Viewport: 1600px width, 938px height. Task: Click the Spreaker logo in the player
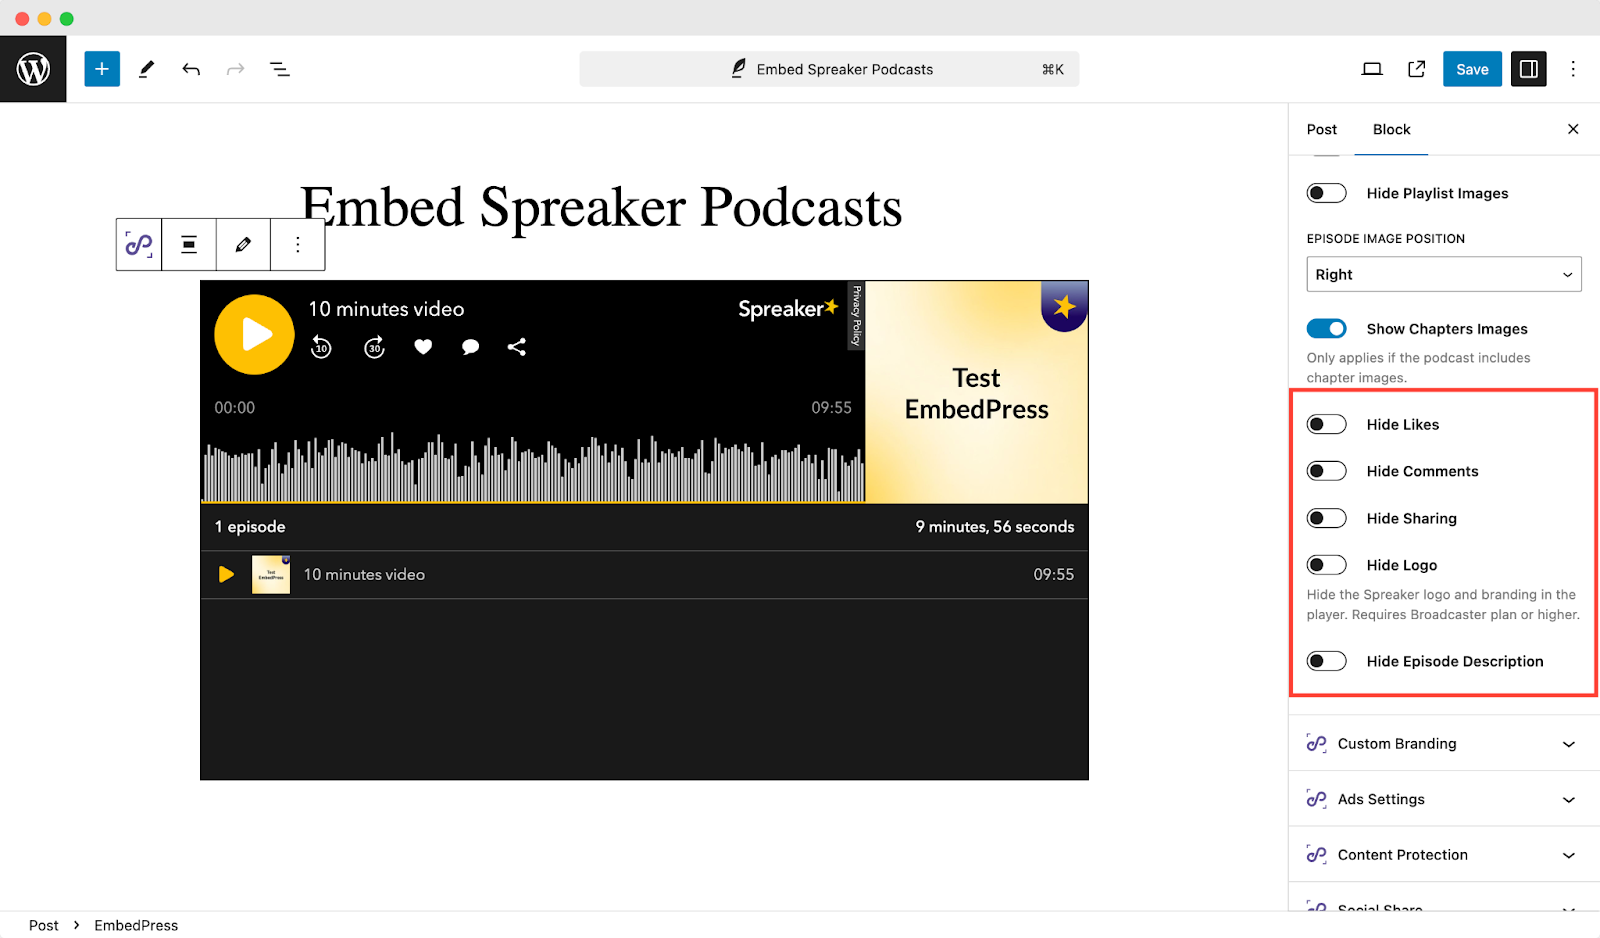coord(788,309)
